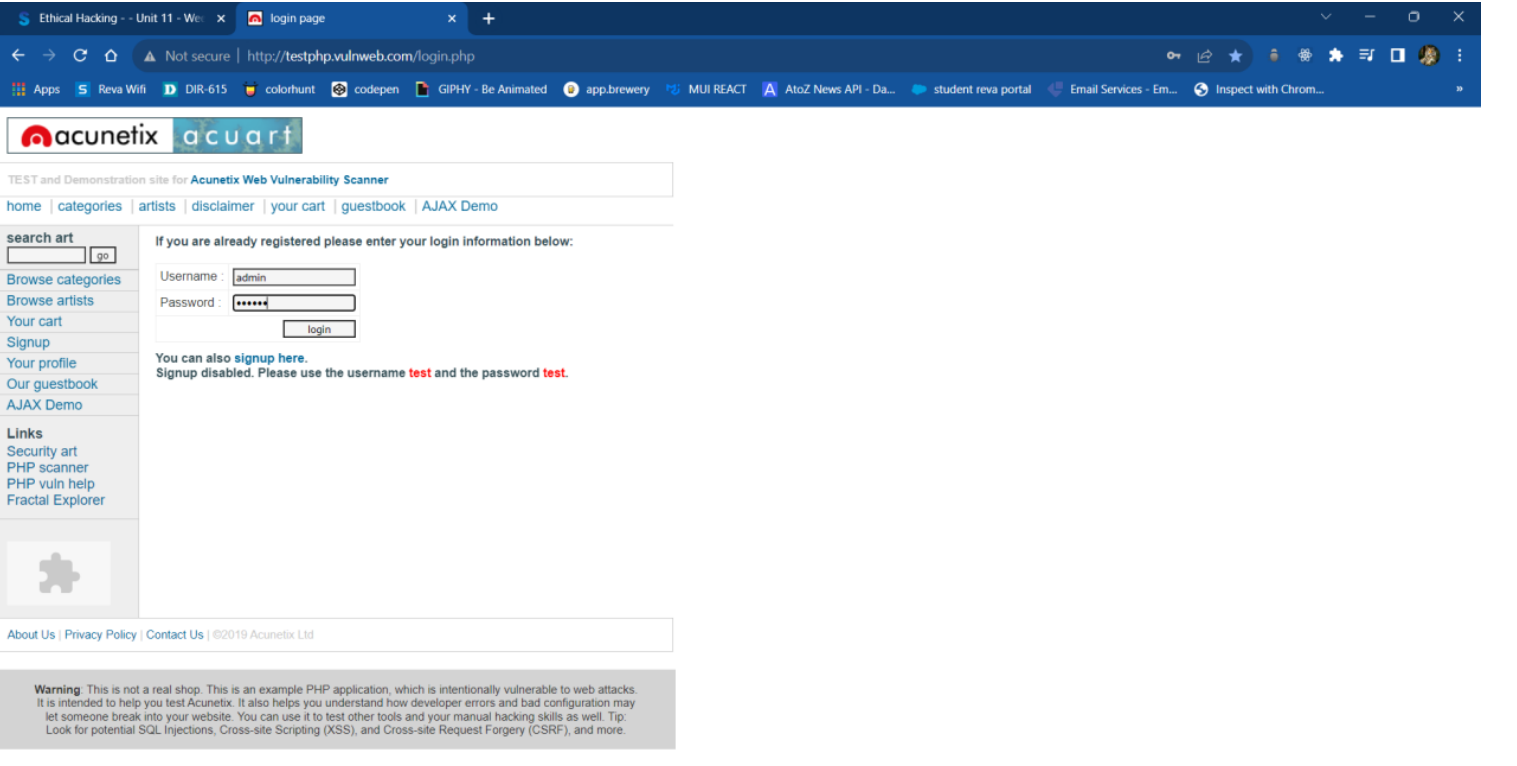Click the Not secure warning icon
Image resolution: width=1517 pixels, height=766 pixels.
coord(150,56)
